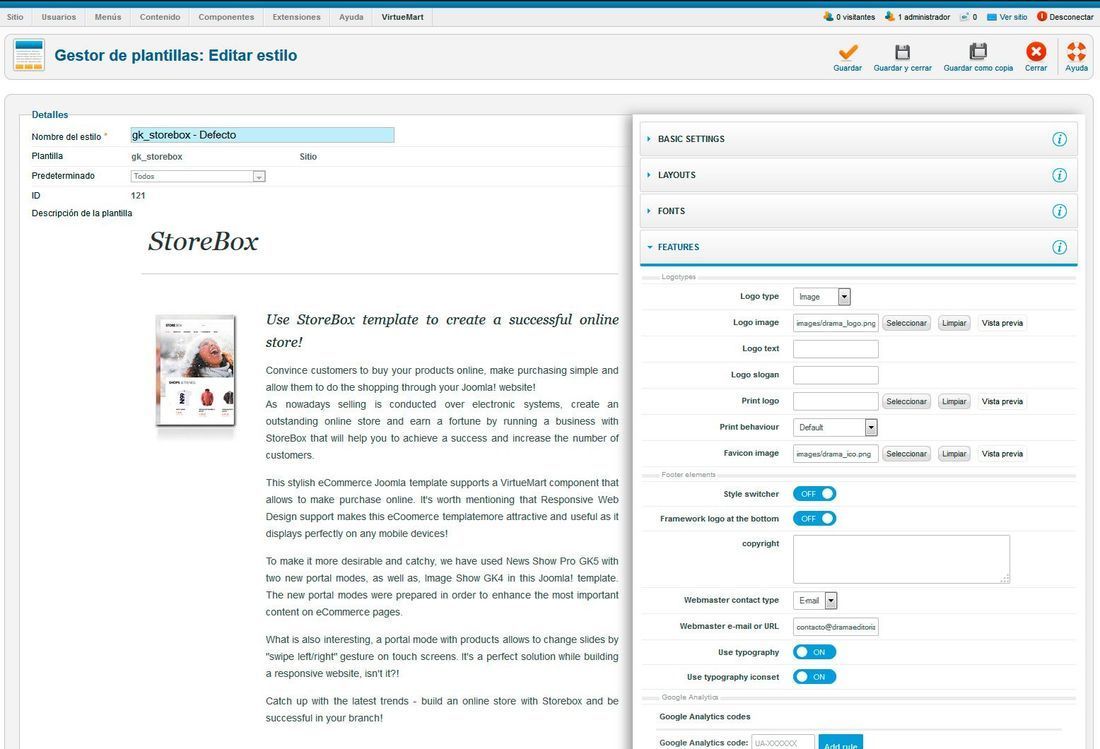Click the messages icon in the status bar
Viewport: 1100px width, 749px height.
965,17
